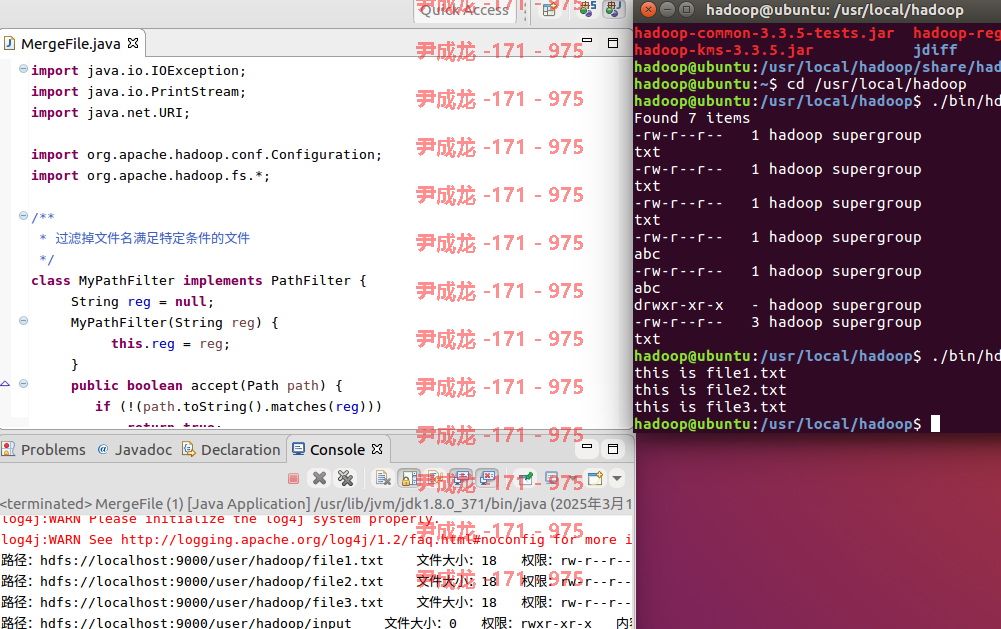Close the hadoop@ubuntu terminal window

pos(648,10)
